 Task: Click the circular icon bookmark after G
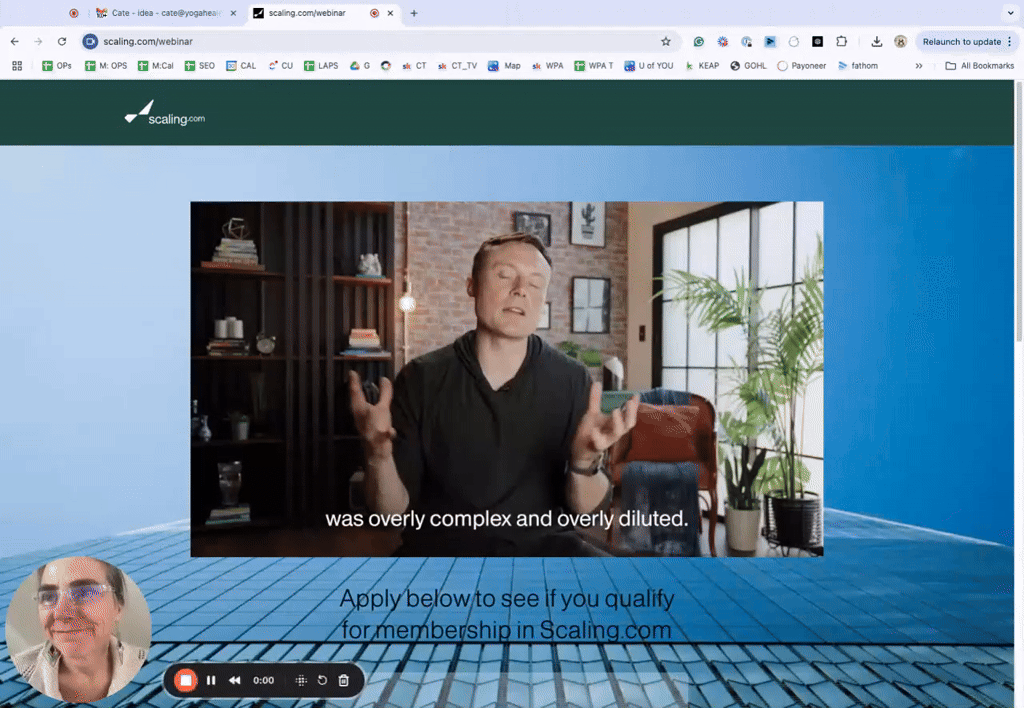(x=386, y=65)
